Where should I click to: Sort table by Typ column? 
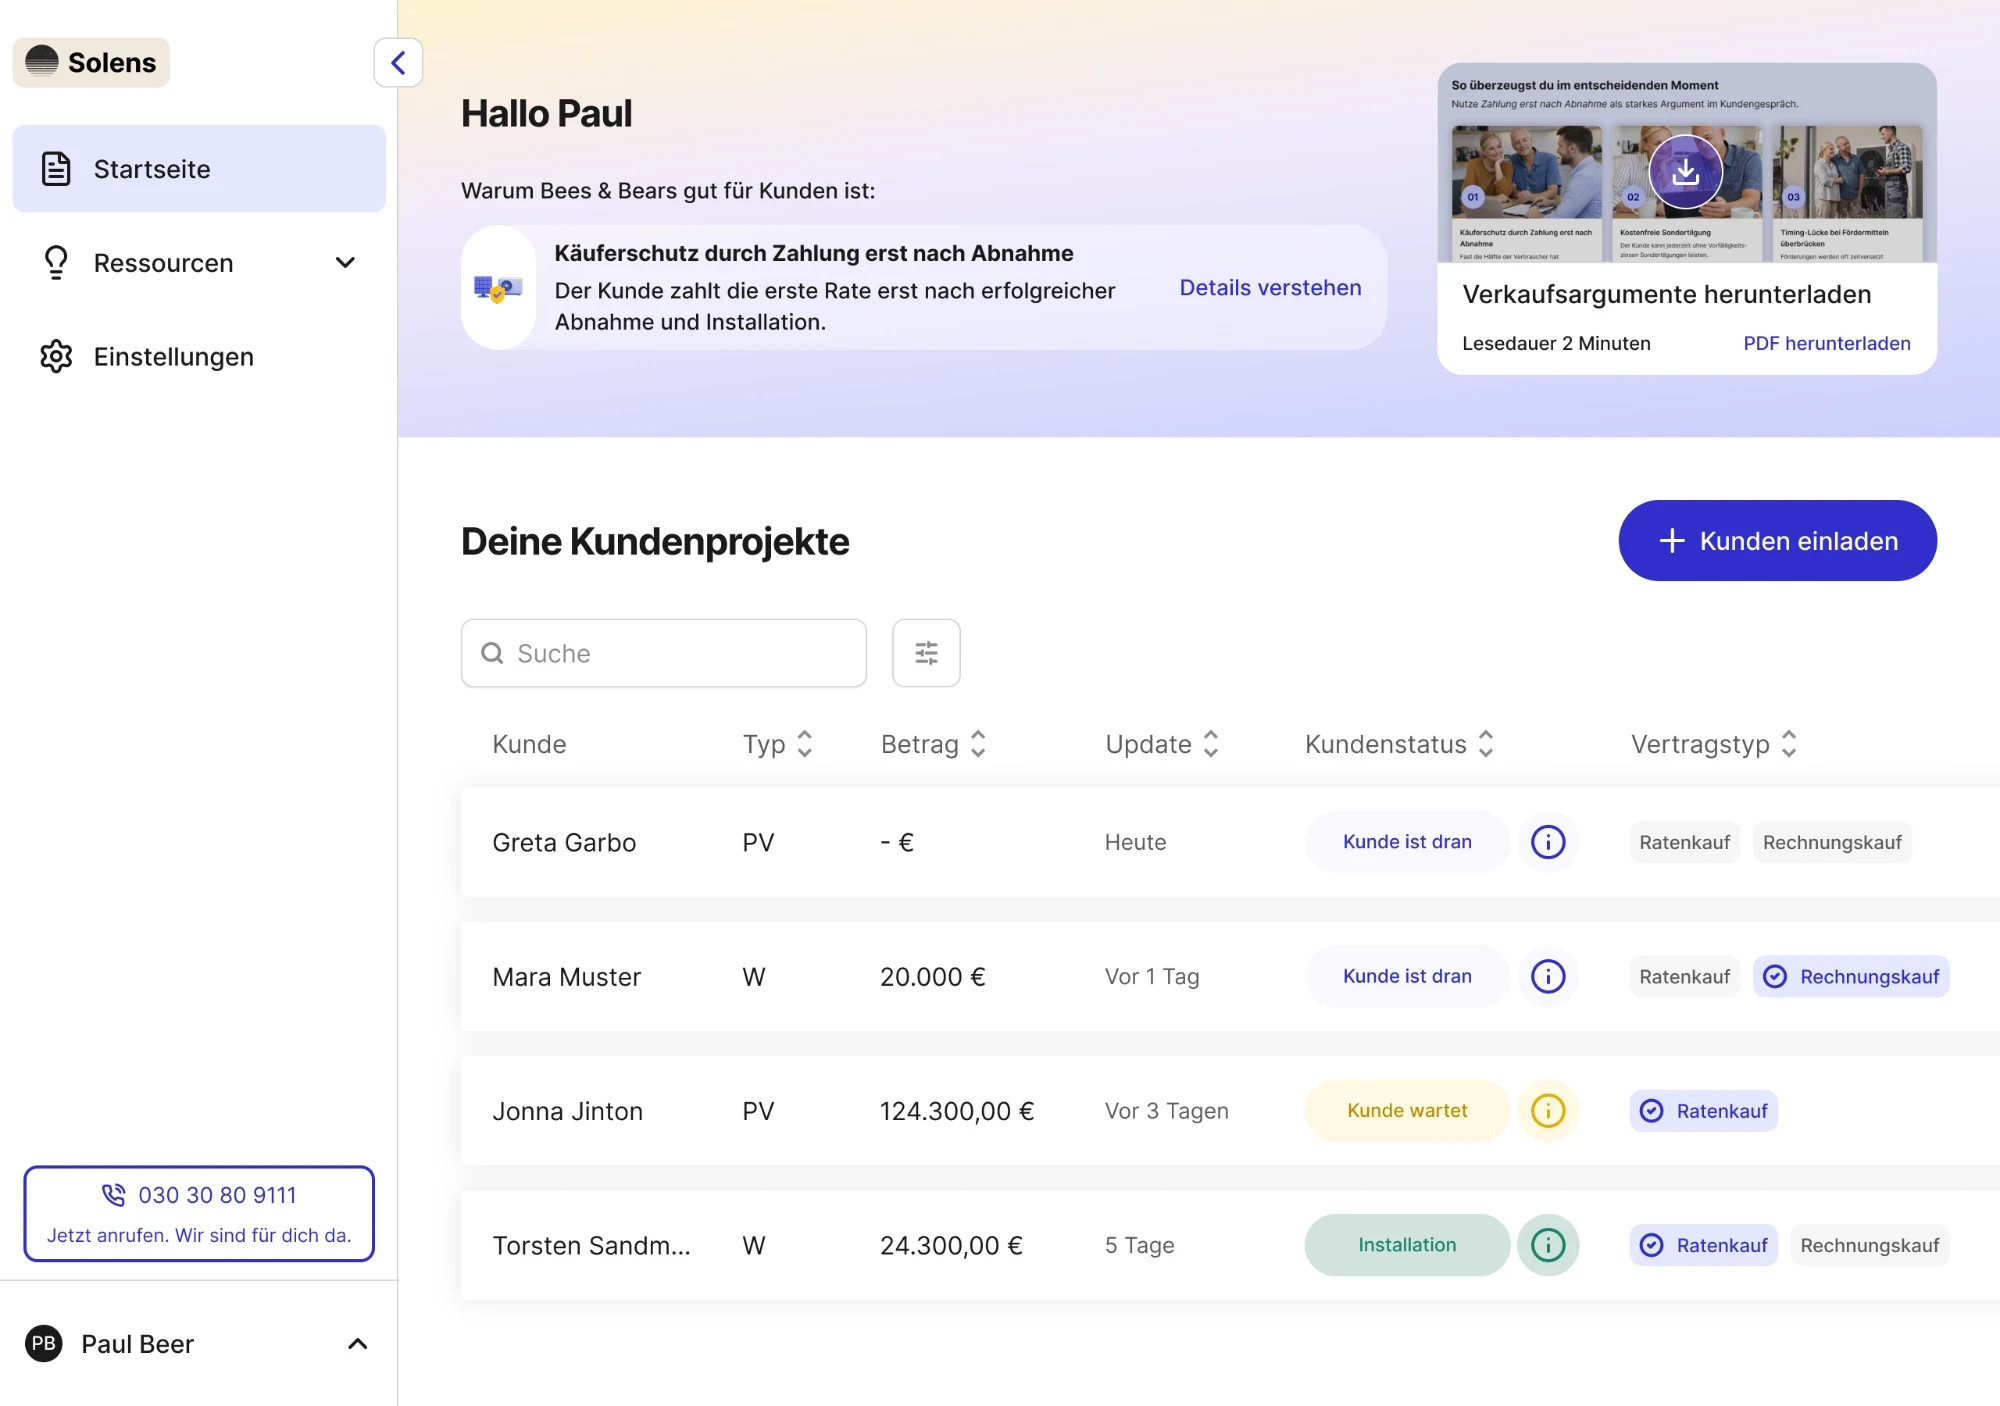tap(804, 744)
